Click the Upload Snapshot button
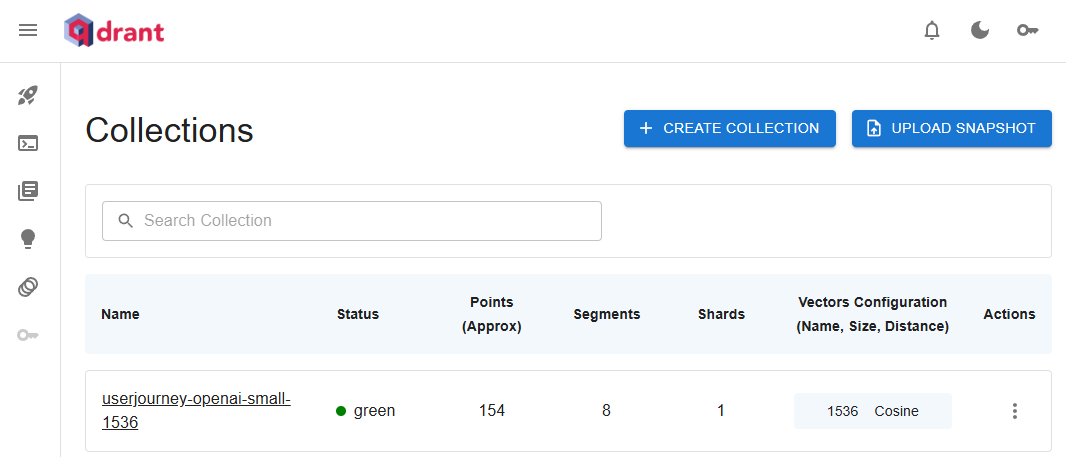This screenshot has height=457, width=1066. 951,128
